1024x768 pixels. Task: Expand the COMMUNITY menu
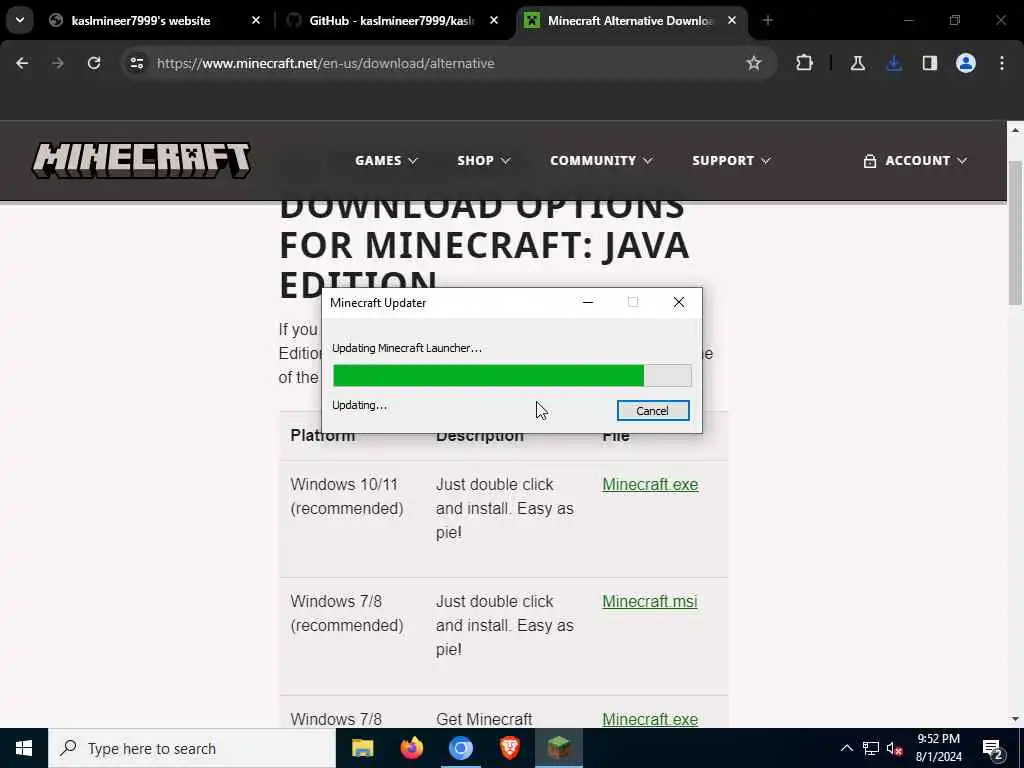tap(601, 161)
